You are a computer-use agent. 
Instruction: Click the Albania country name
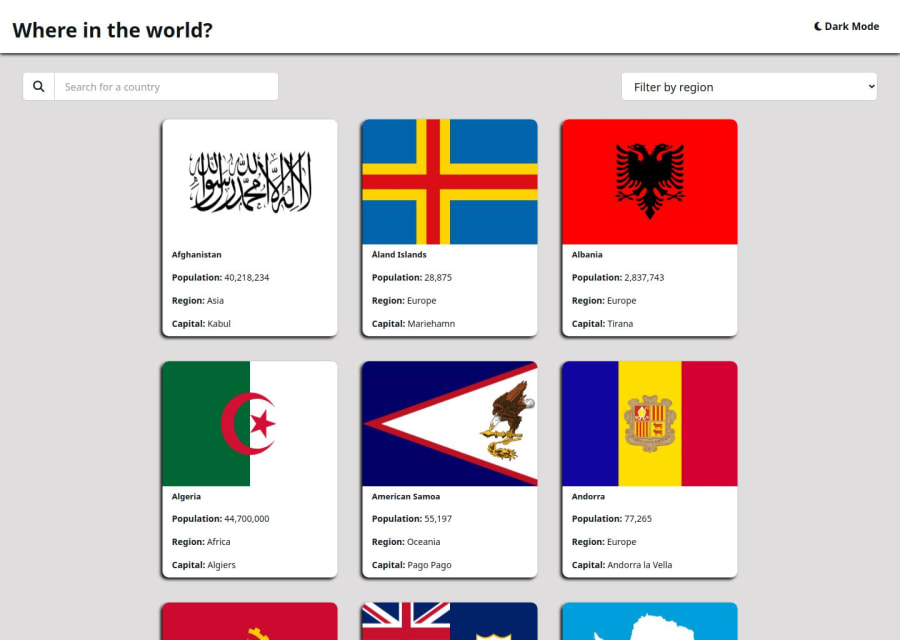point(587,254)
